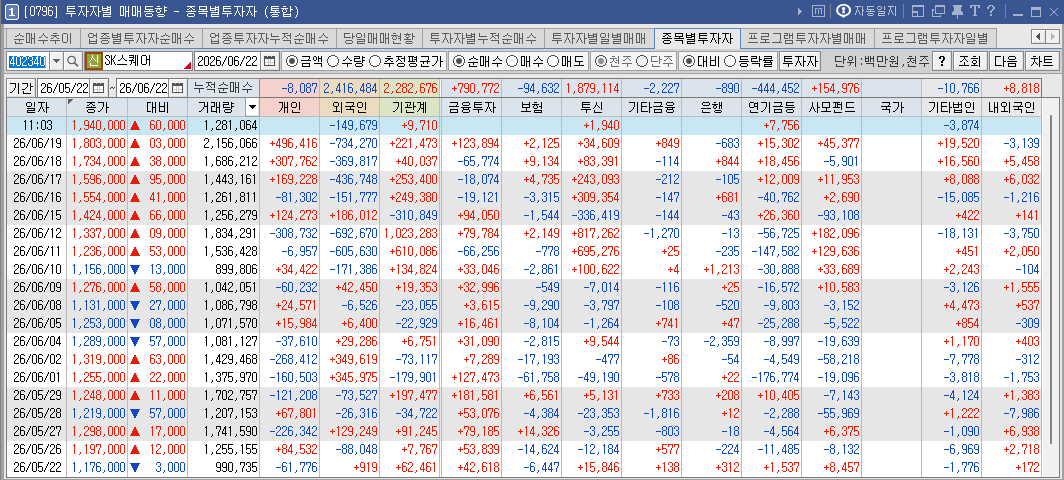Click the numbered 1 screen icon in the title bar
Screen dimensions: 1064x480
click(12, 12)
